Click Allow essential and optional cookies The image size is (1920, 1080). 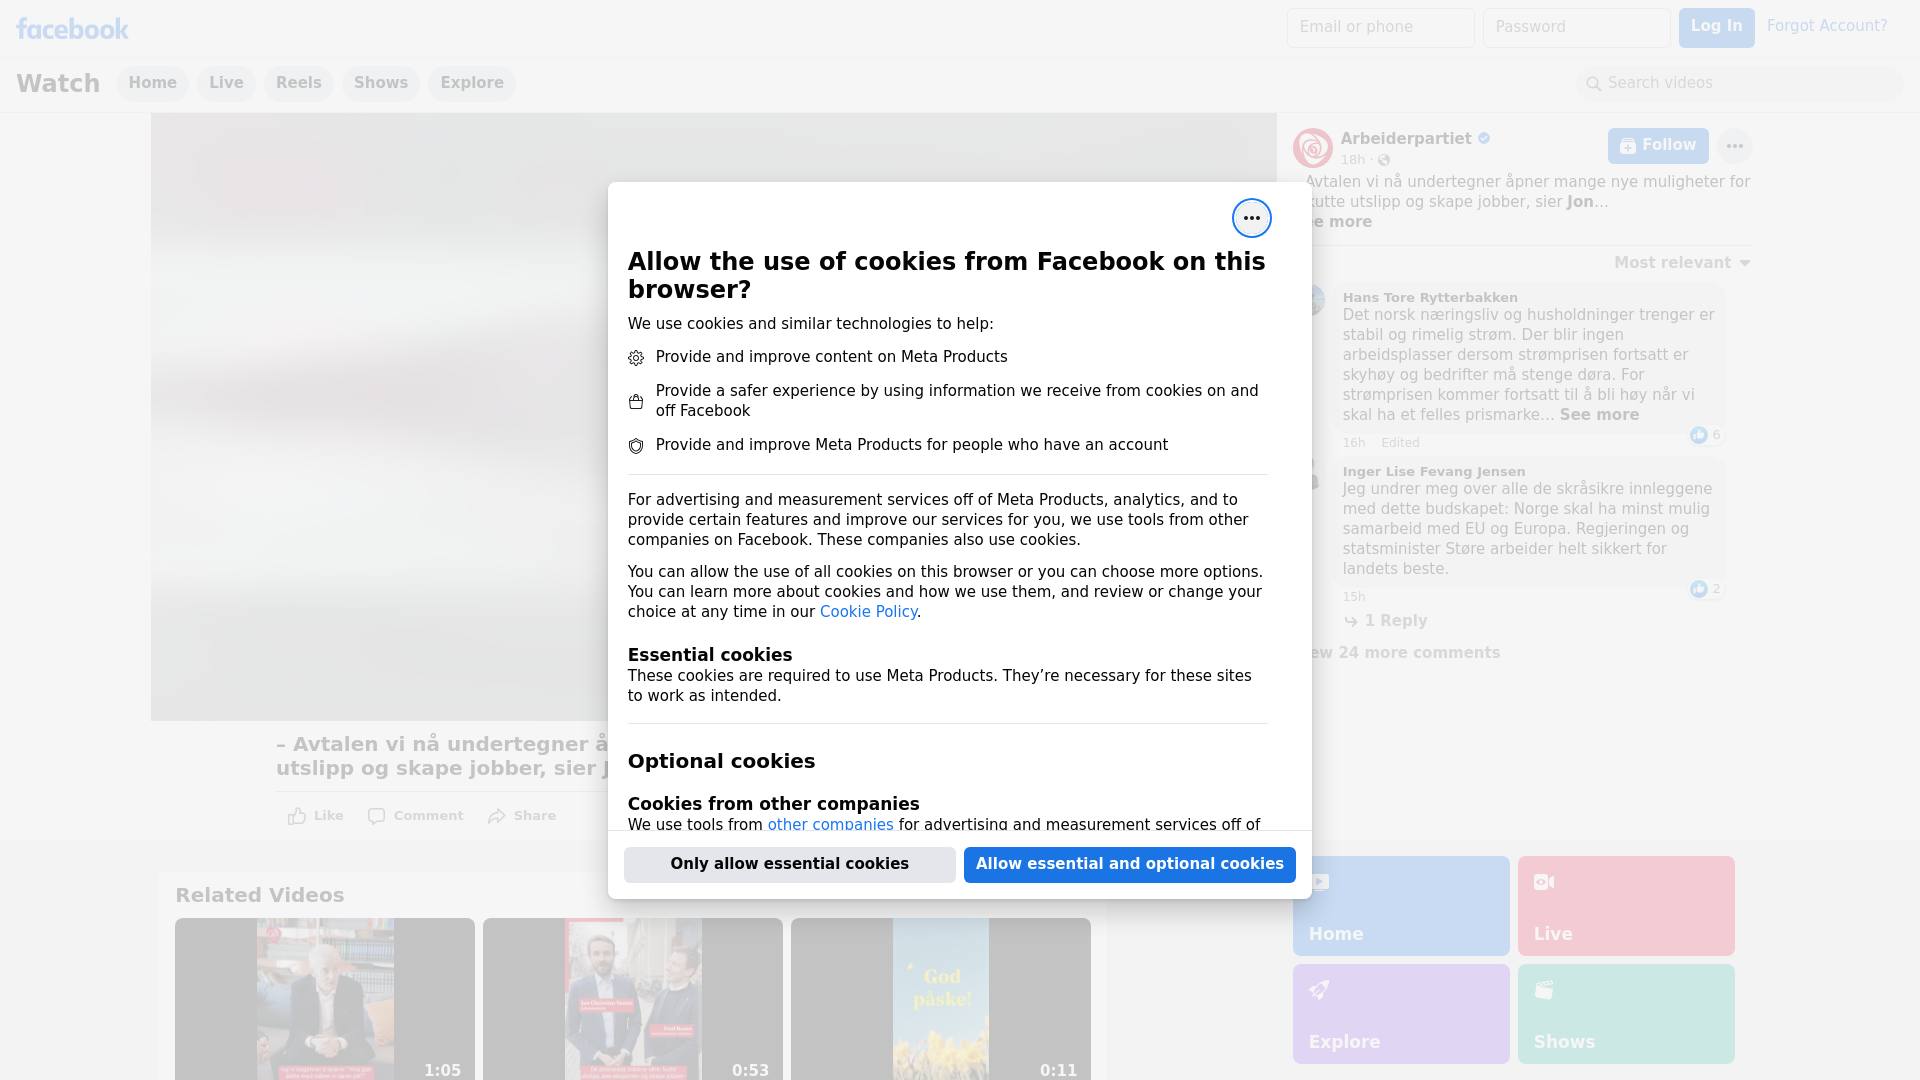[1130, 865]
